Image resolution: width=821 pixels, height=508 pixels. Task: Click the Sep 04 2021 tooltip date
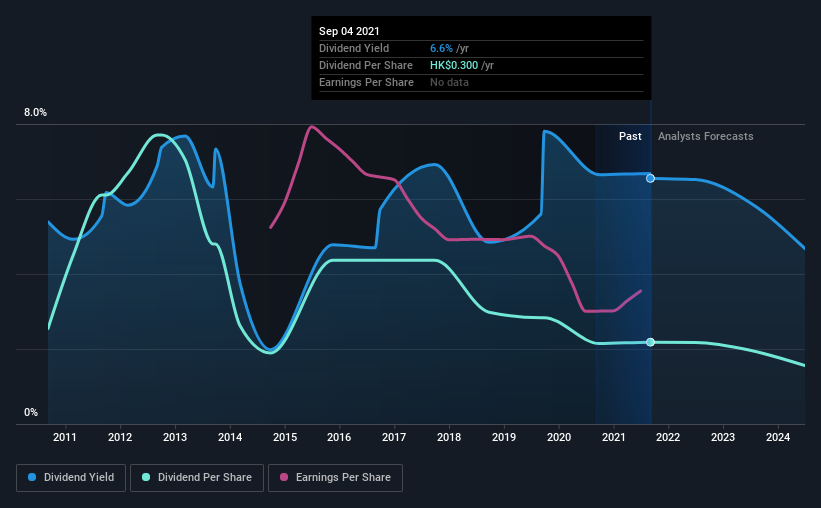[349, 31]
